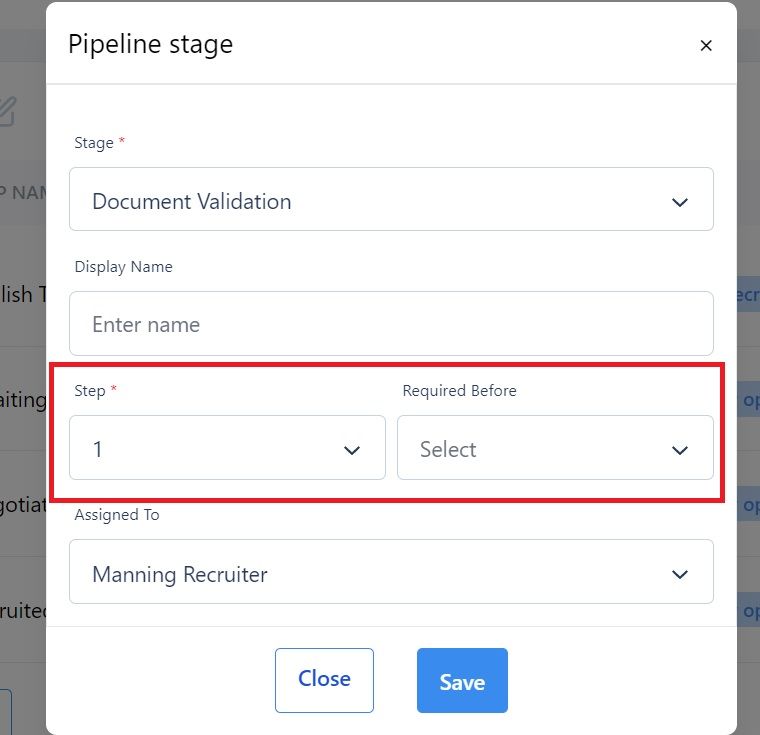This screenshot has width=760, height=735.
Task: Click the Assigned To label
Action: click(117, 514)
